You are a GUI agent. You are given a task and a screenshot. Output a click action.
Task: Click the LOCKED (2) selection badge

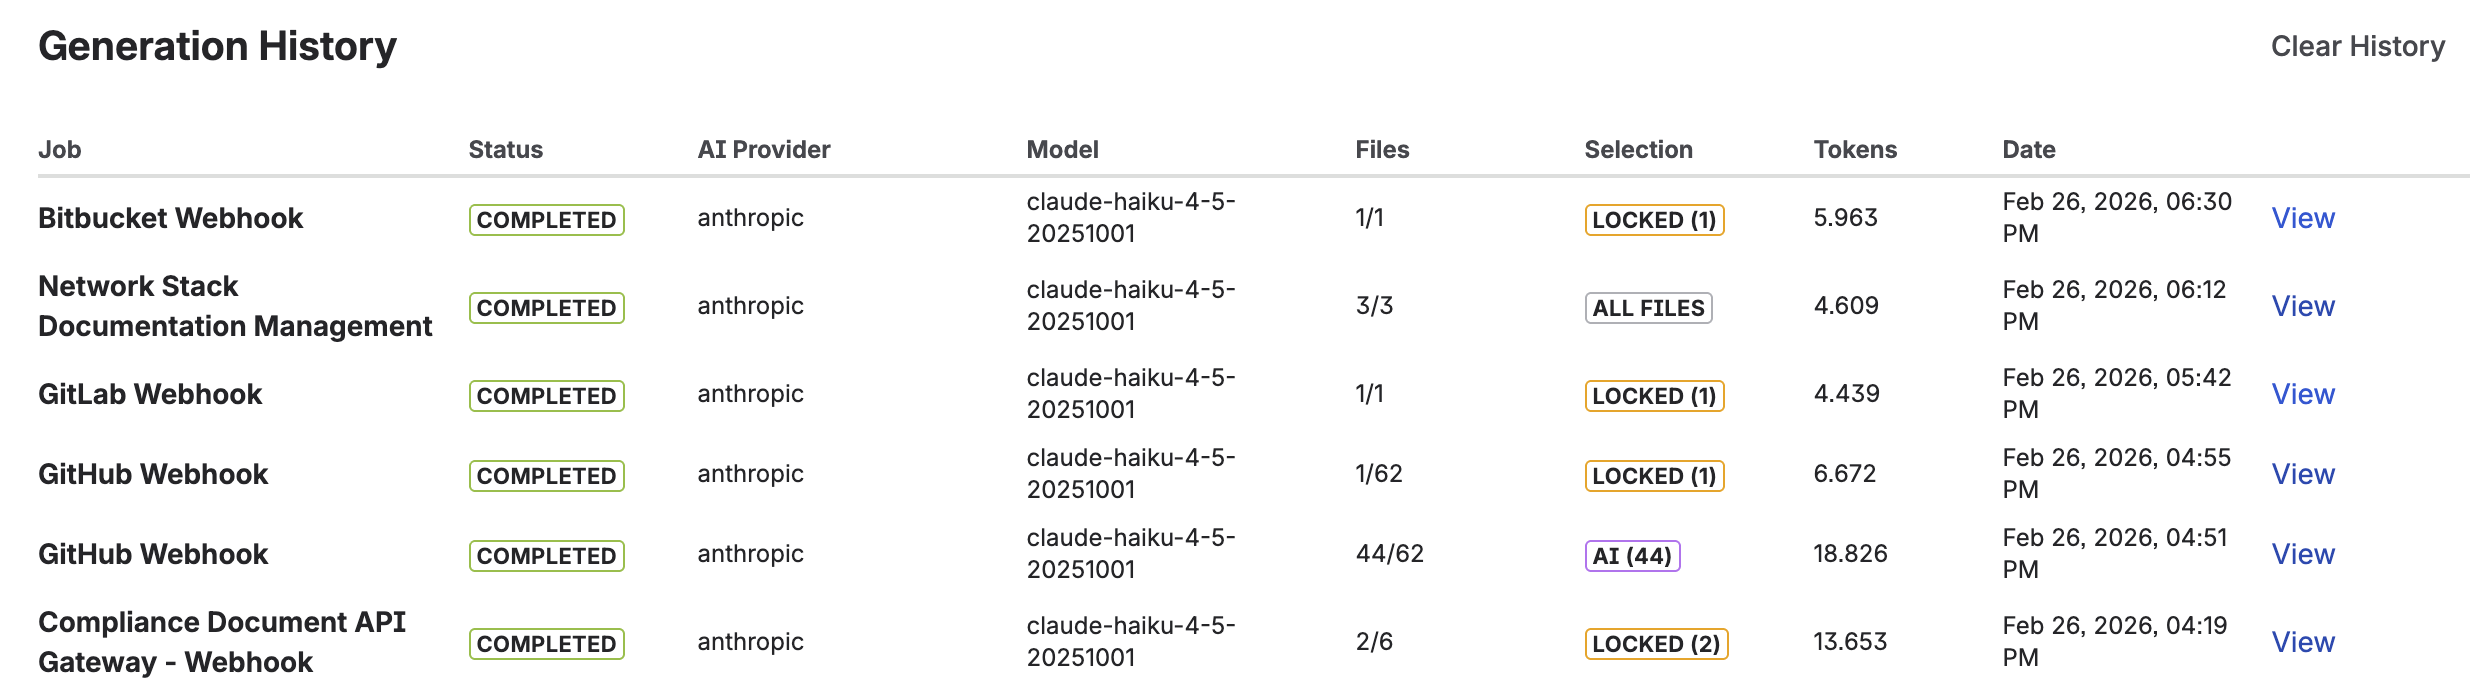(x=1656, y=644)
